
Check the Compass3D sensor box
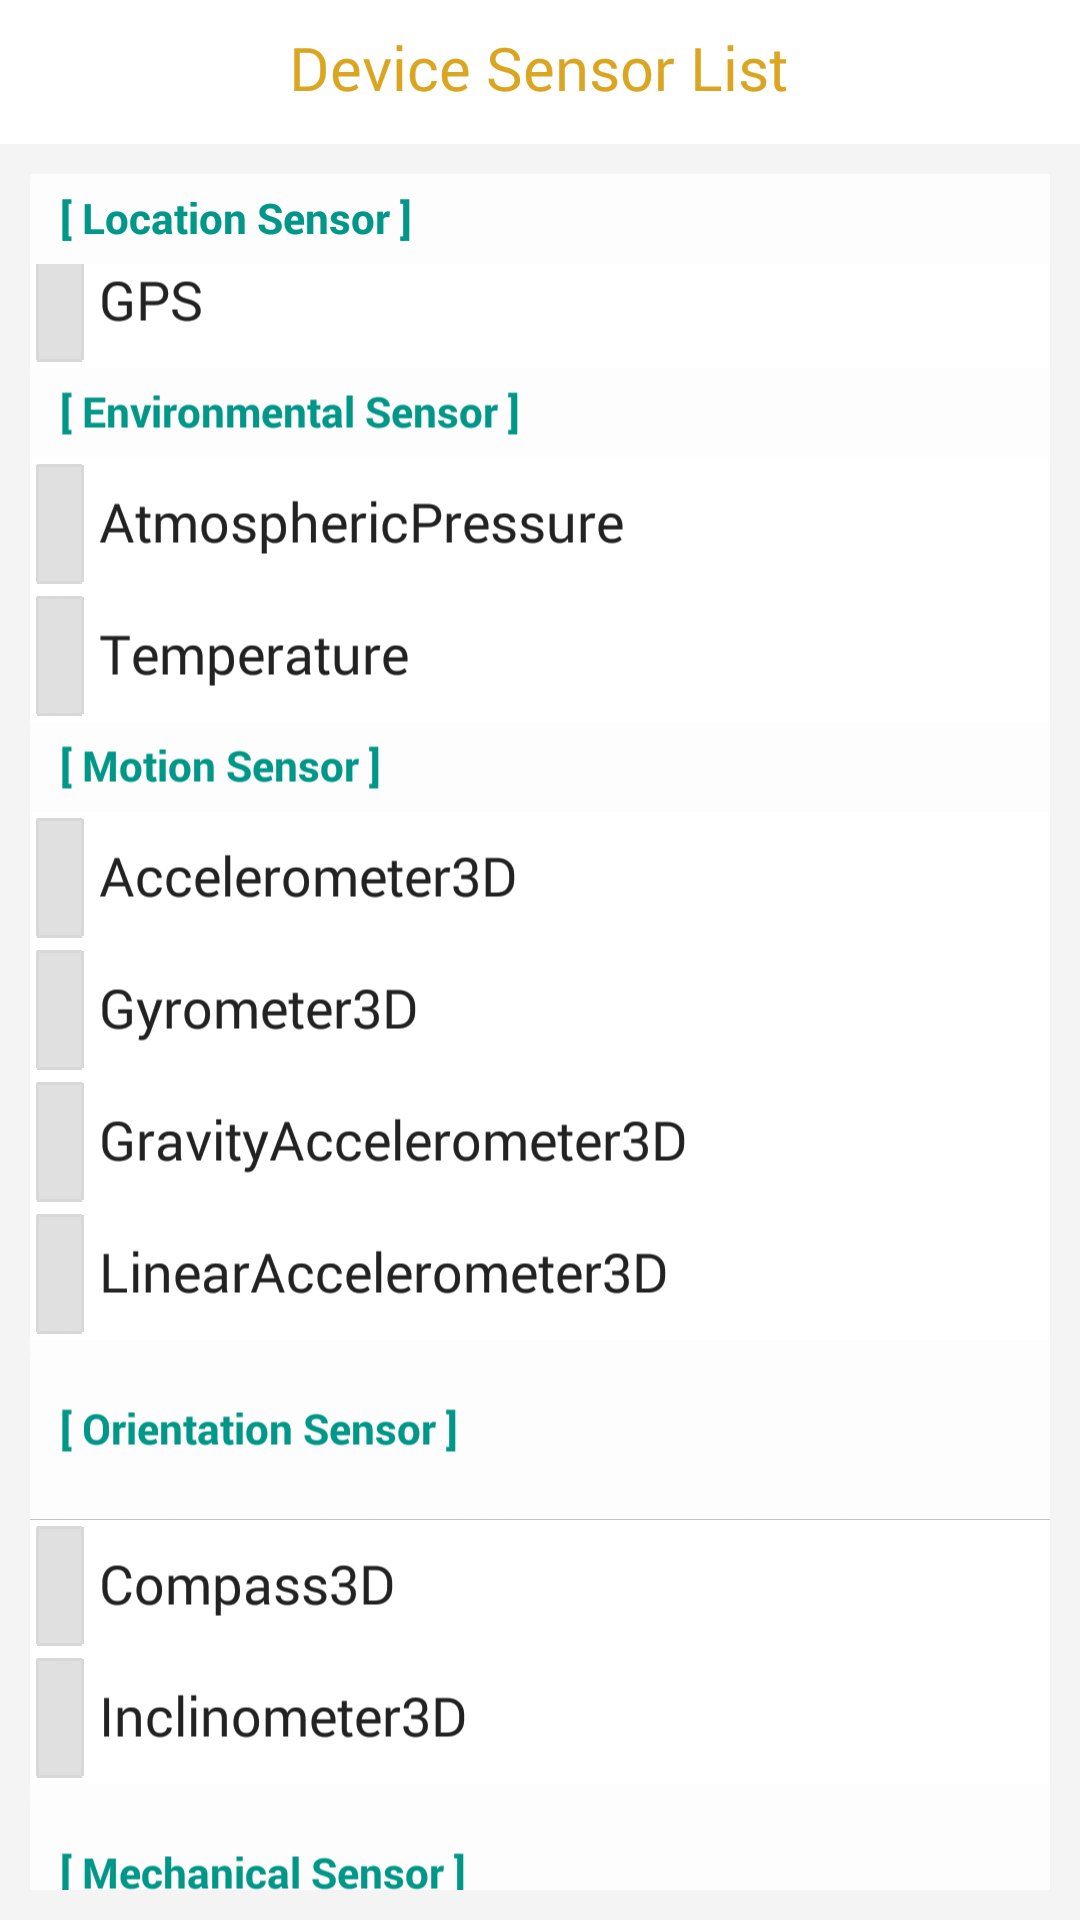60,1586
